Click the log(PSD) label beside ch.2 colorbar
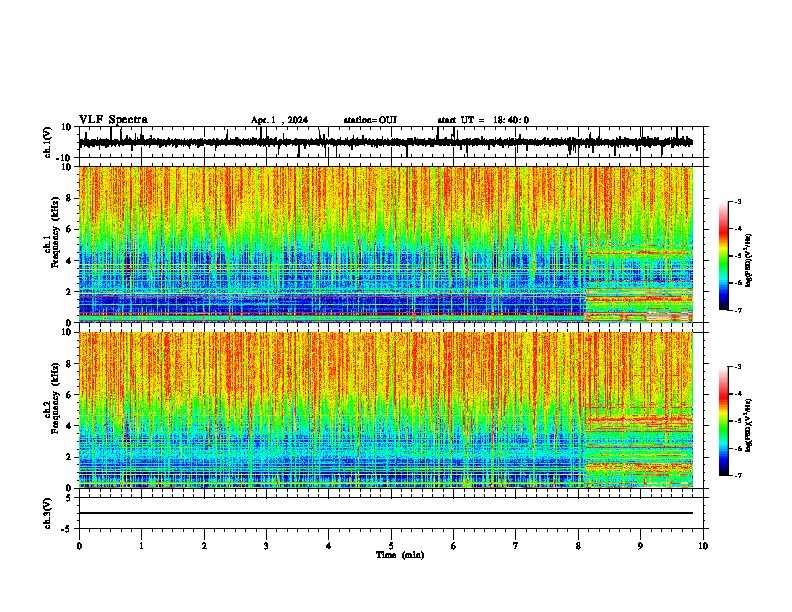Screen dimensions: 792x612 point(749,425)
